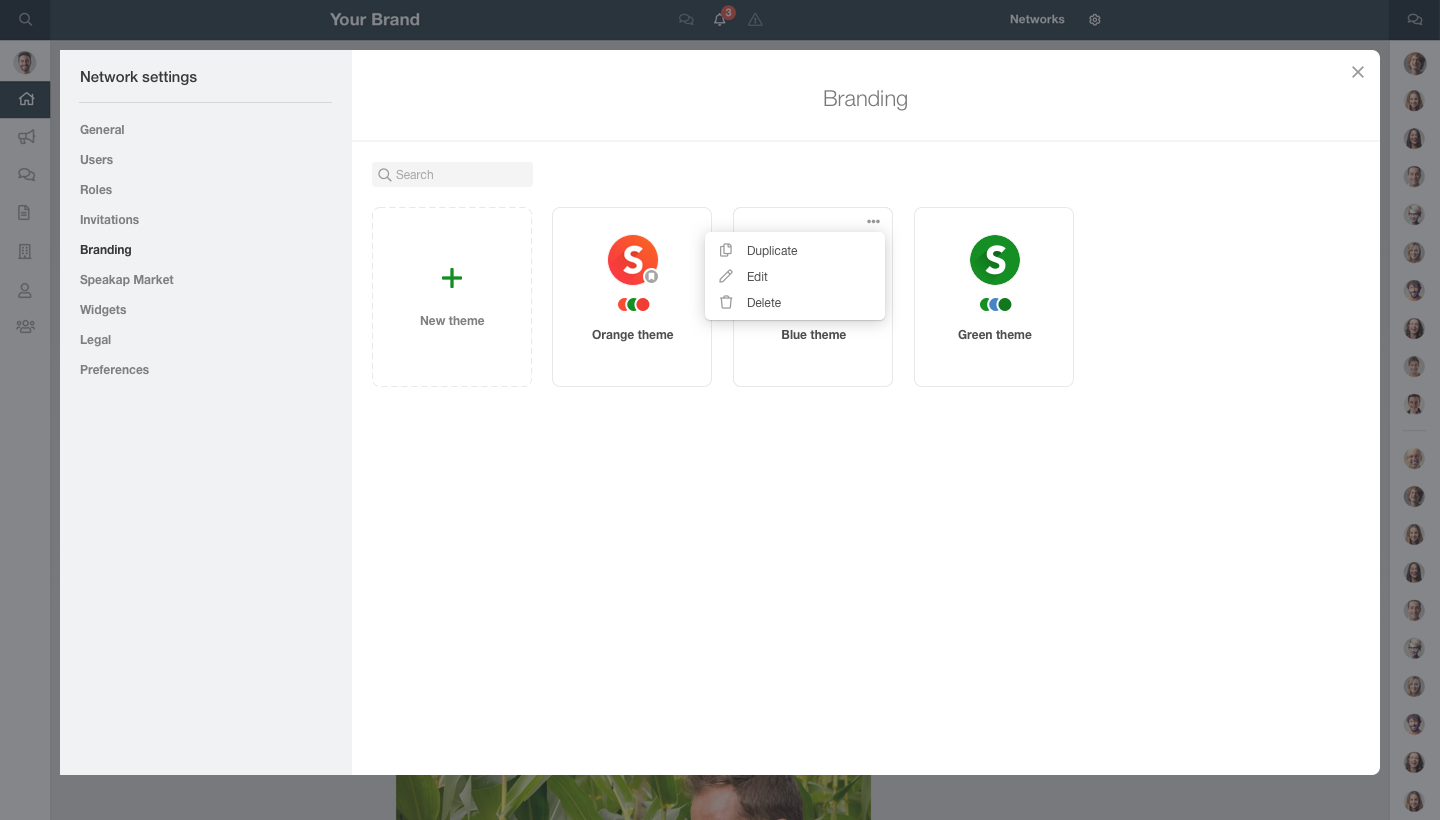Open the search icon in top-left corner
1440x820 pixels.
25,19
